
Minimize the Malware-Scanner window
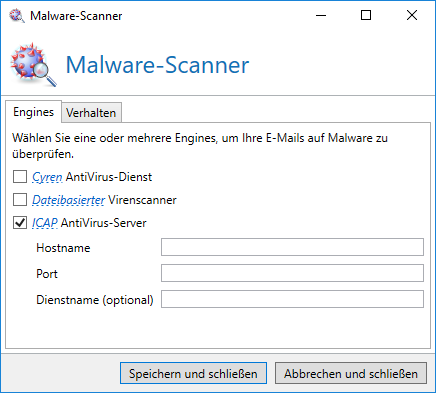point(321,15)
